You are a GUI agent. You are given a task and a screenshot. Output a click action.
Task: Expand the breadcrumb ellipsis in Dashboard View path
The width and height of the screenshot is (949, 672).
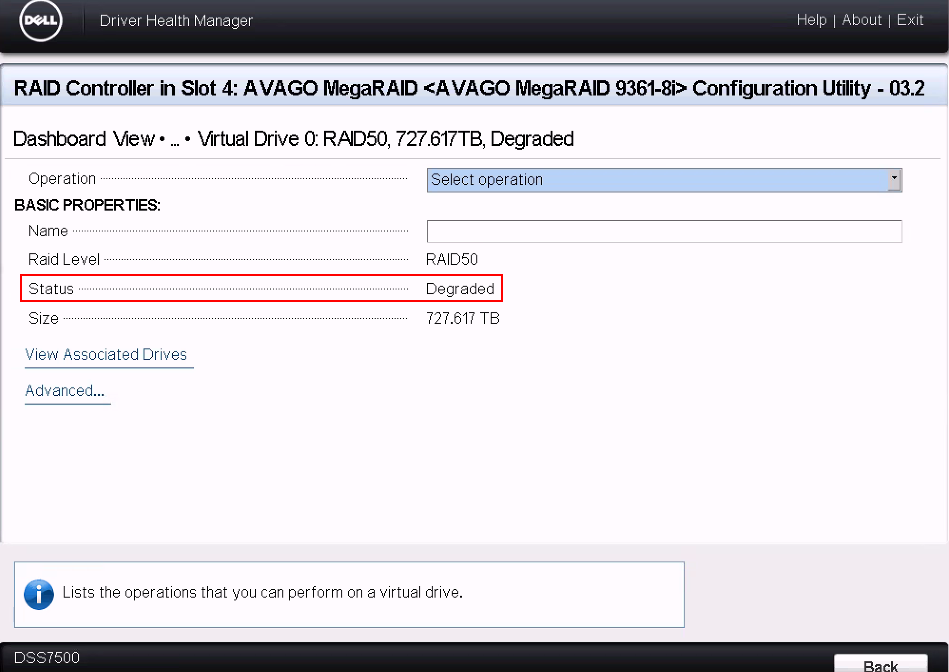176,139
